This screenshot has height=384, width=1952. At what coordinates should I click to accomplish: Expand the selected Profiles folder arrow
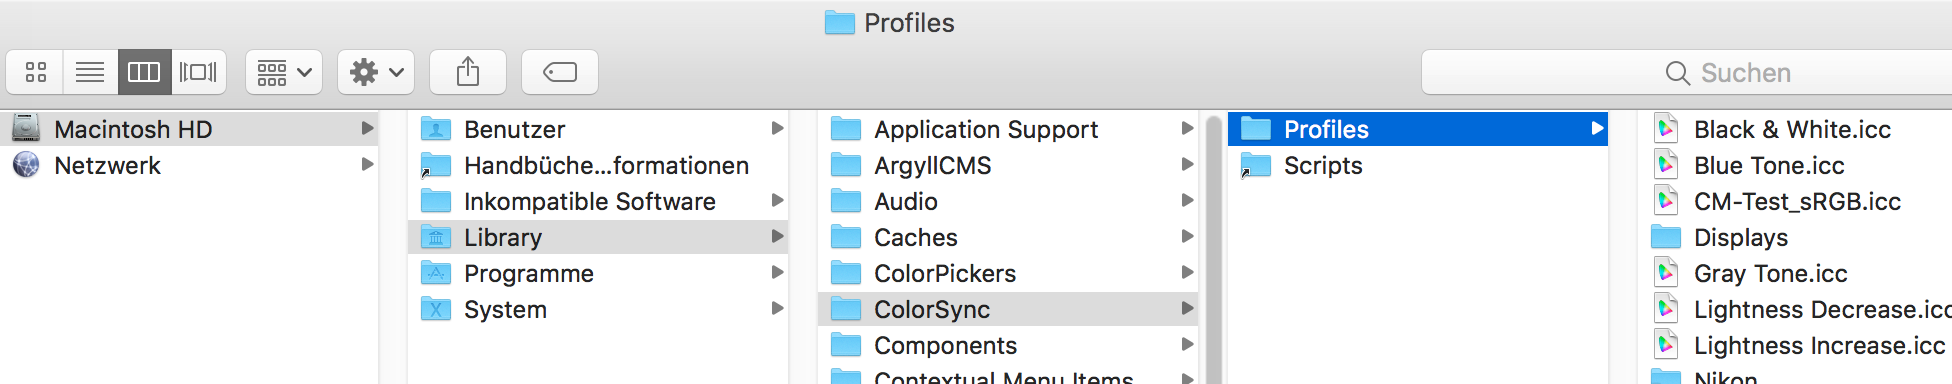tap(1597, 128)
